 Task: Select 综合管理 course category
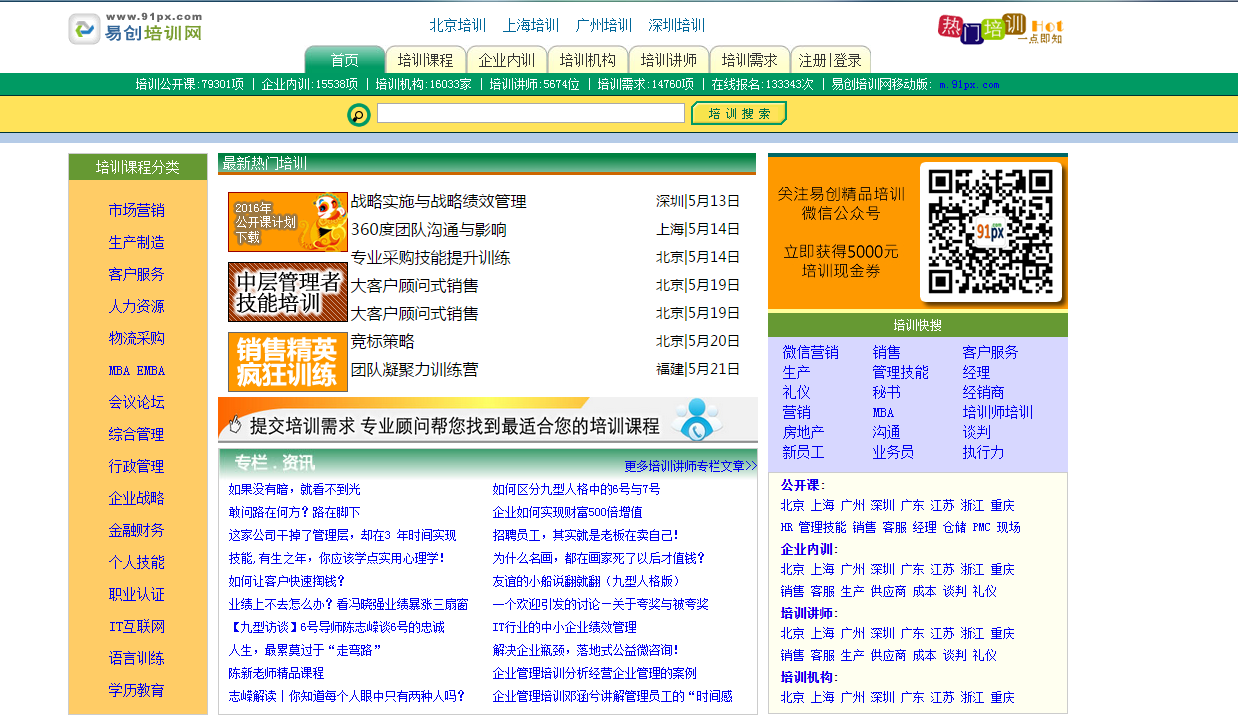tap(137, 434)
